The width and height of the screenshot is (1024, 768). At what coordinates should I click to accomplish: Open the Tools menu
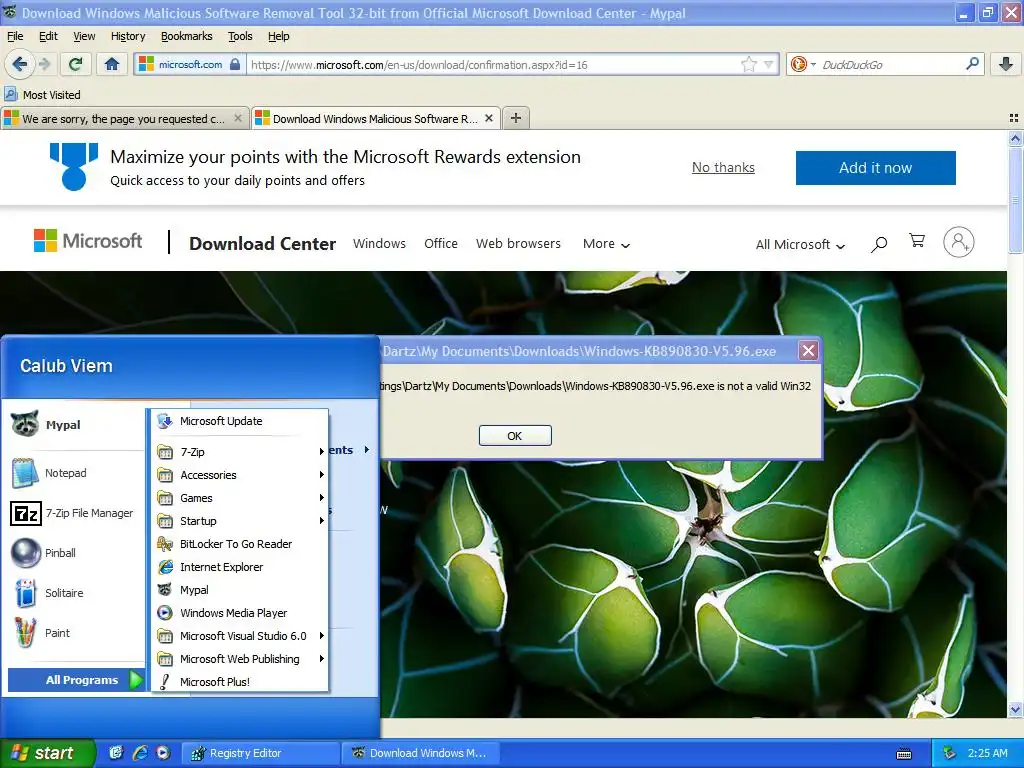240,36
